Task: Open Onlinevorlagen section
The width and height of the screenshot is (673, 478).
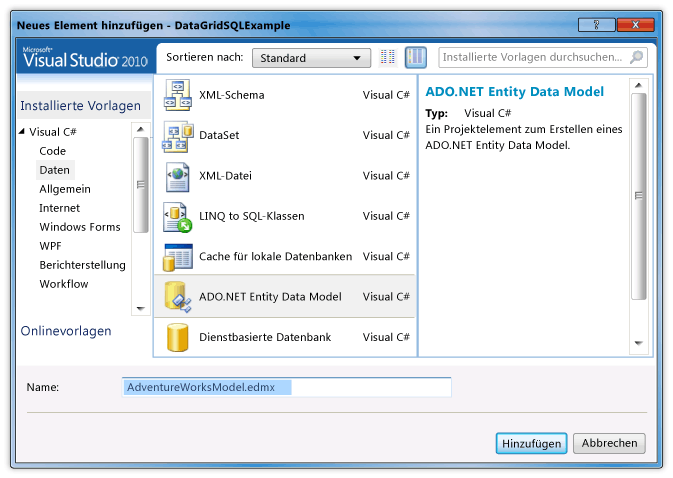Action: pyautogui.click(x=66, y=331)
